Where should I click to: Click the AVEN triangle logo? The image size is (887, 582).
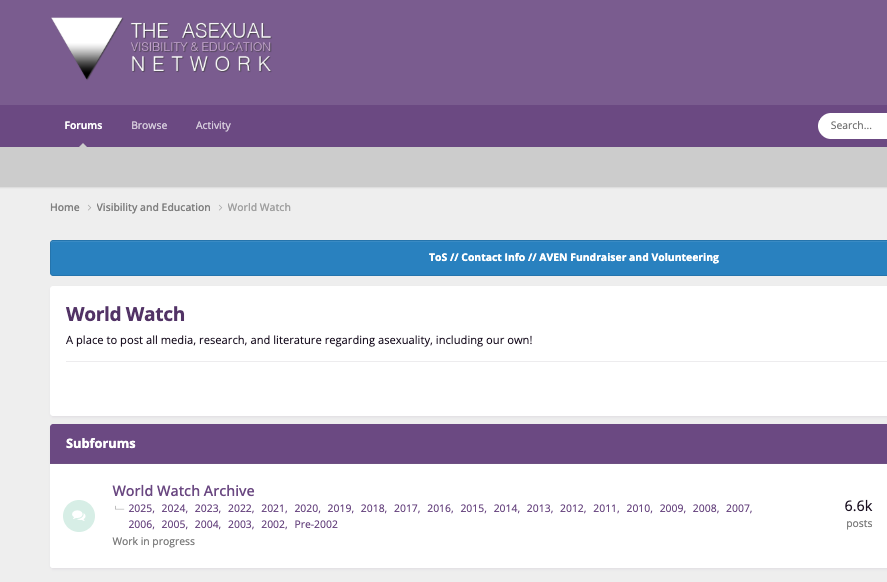point(86,45)
